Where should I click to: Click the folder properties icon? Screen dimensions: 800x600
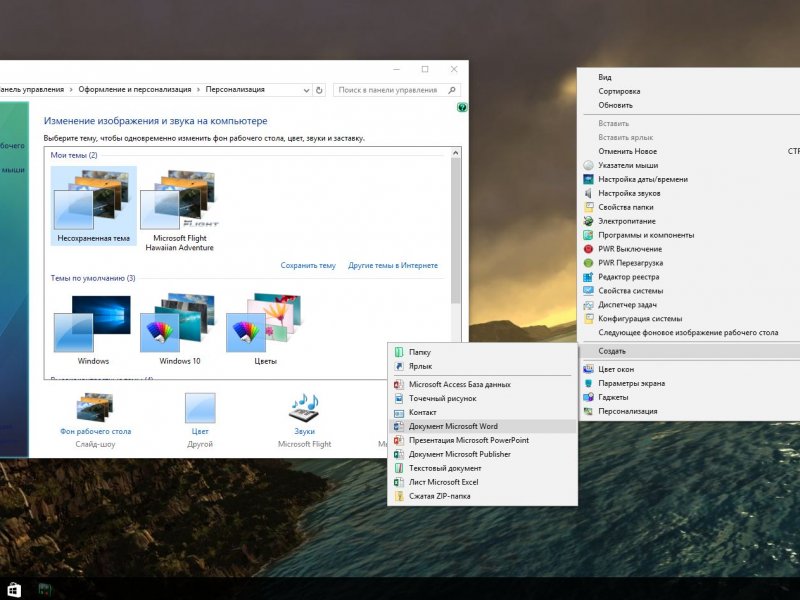(x=588, y=207)
